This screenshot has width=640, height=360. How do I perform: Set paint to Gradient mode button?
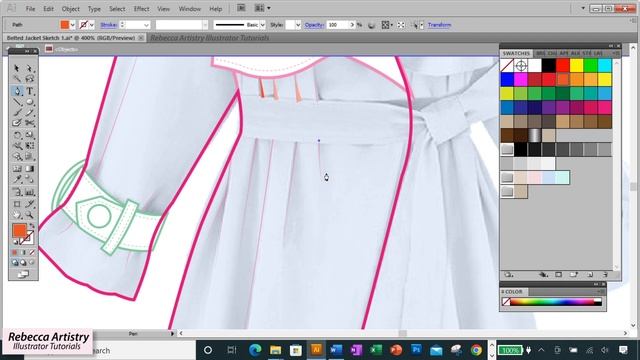tap(23, 253)
